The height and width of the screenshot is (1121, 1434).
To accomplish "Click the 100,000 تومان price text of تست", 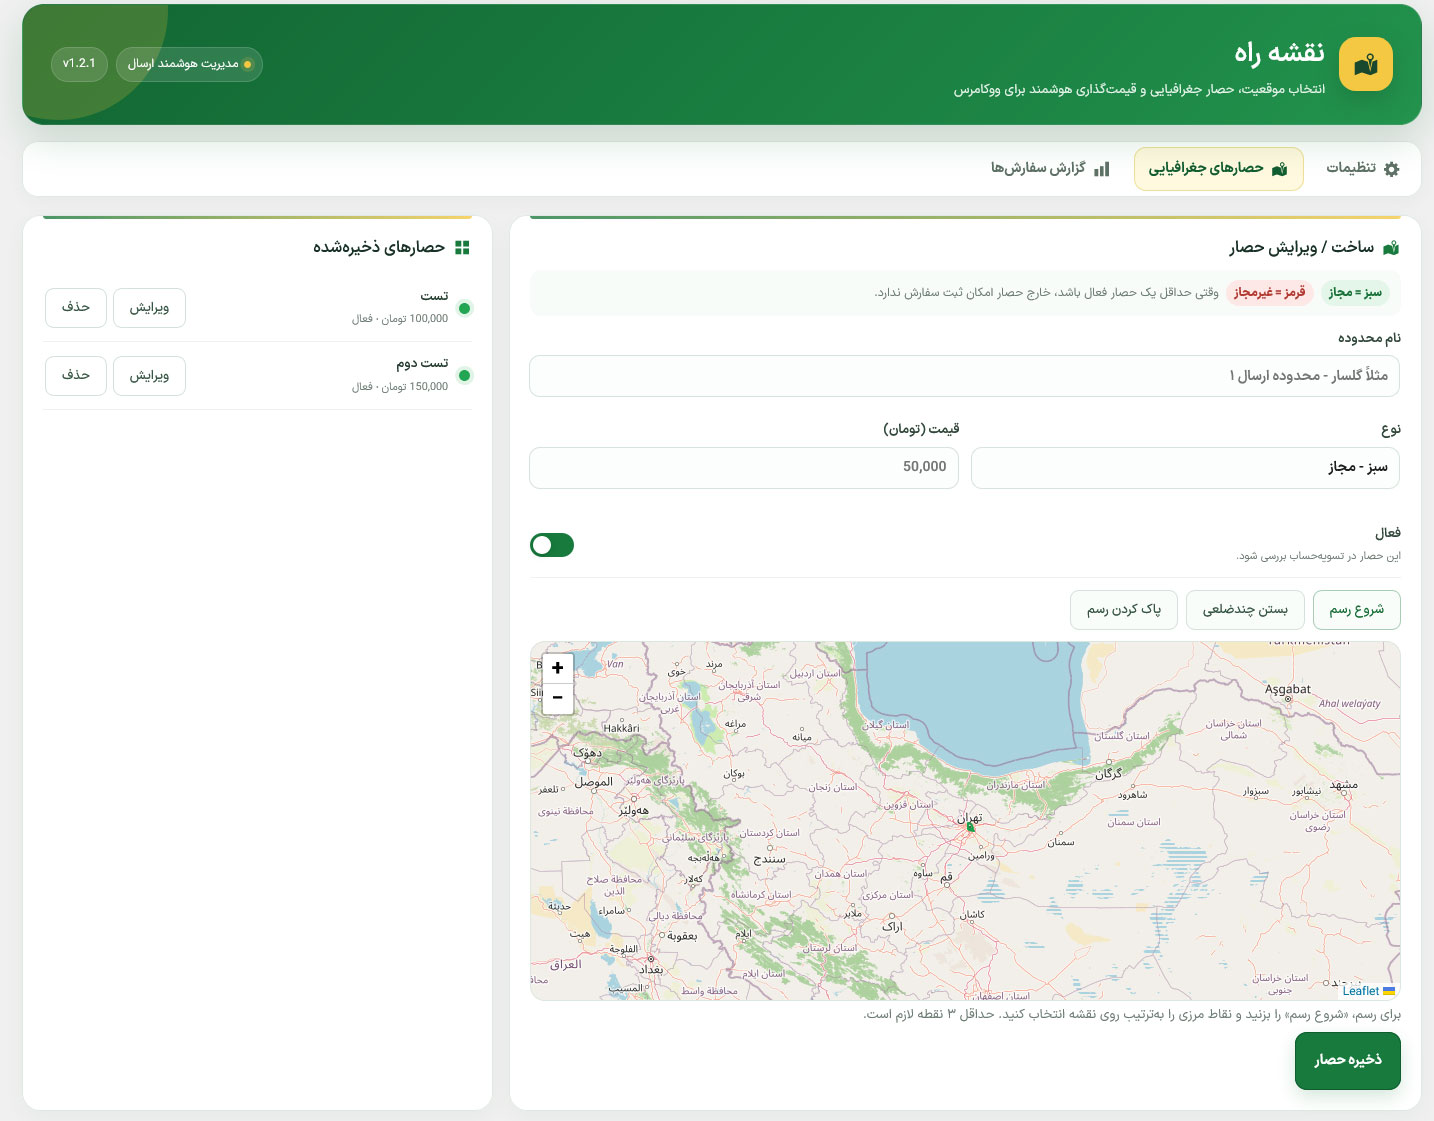I will point(415,319).
